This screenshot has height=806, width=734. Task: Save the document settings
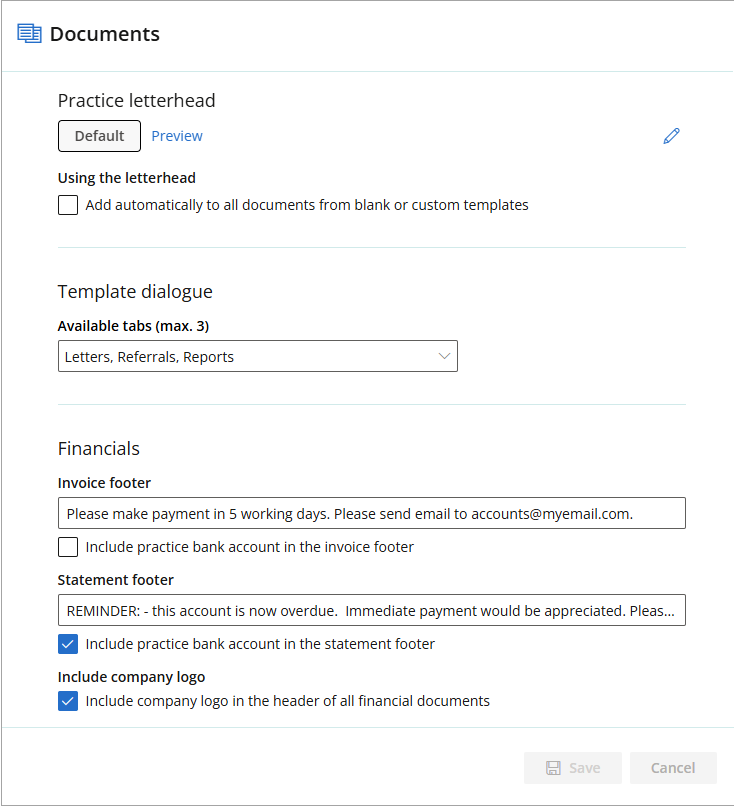tap(573, 768)
